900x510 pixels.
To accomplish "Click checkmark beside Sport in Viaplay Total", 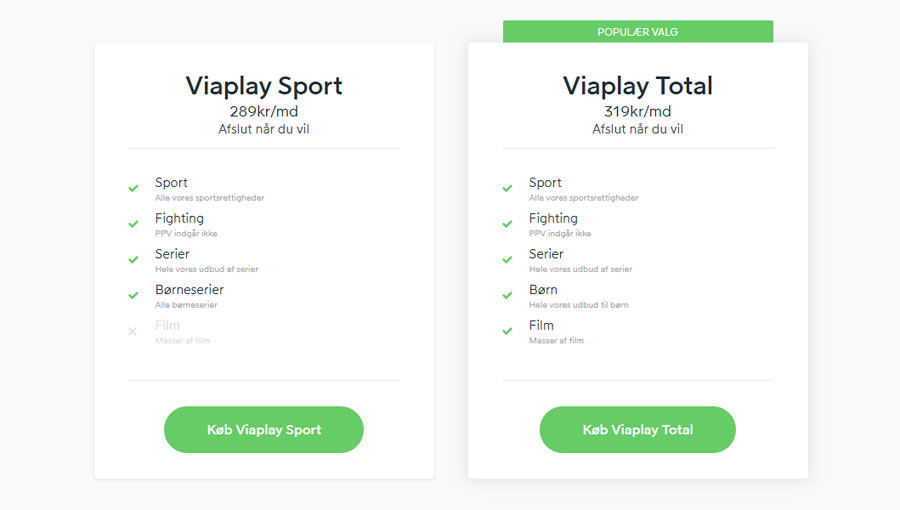I will click(x=507, y=188).
